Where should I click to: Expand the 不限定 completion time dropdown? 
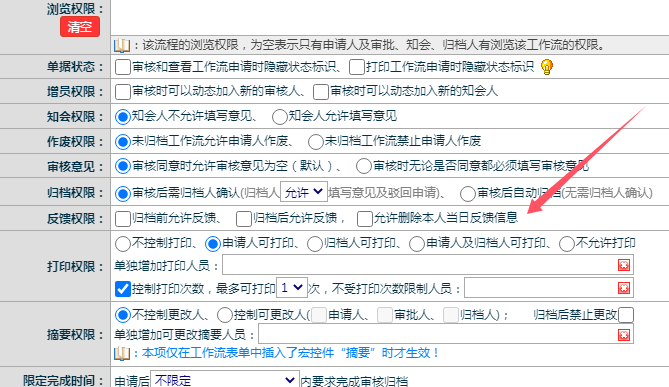tap(225, 379)
